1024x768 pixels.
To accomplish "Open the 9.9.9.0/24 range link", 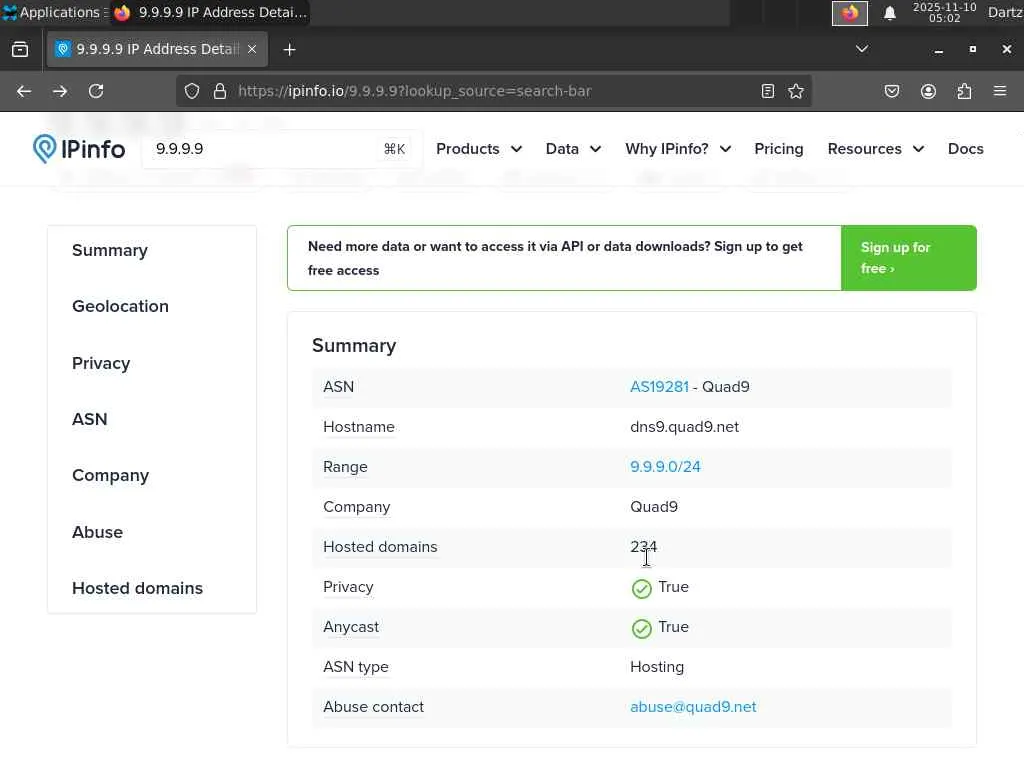I will coord(665,467).
